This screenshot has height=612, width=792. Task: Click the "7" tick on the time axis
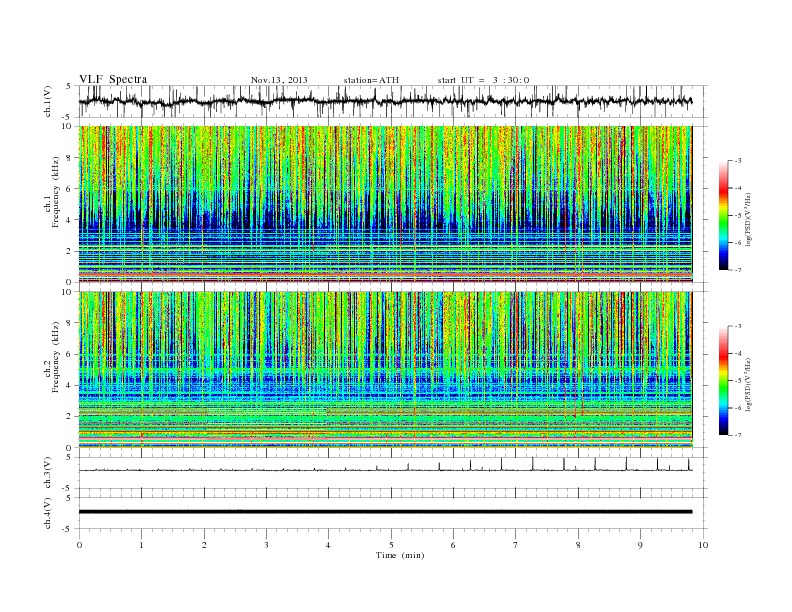point(516,545)
